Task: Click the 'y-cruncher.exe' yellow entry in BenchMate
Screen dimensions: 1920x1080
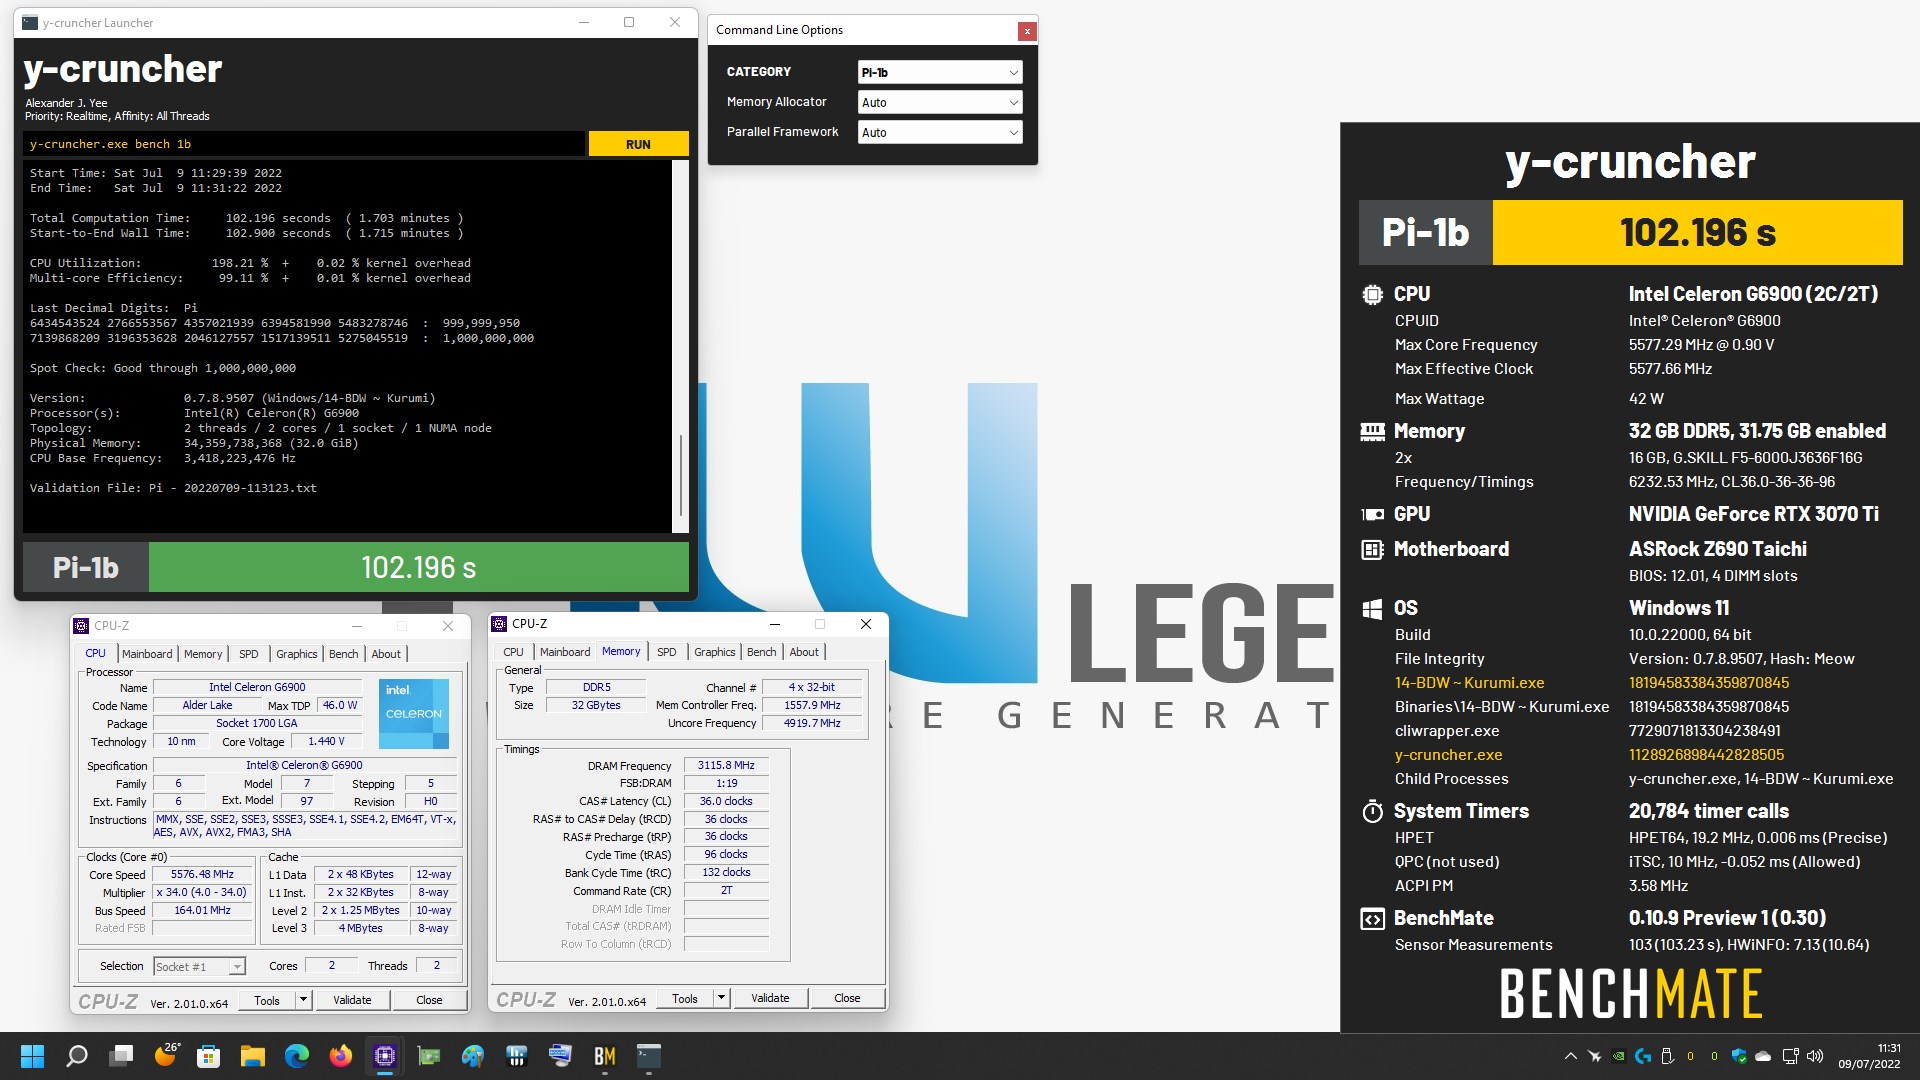Action: tap(1448, 755)
